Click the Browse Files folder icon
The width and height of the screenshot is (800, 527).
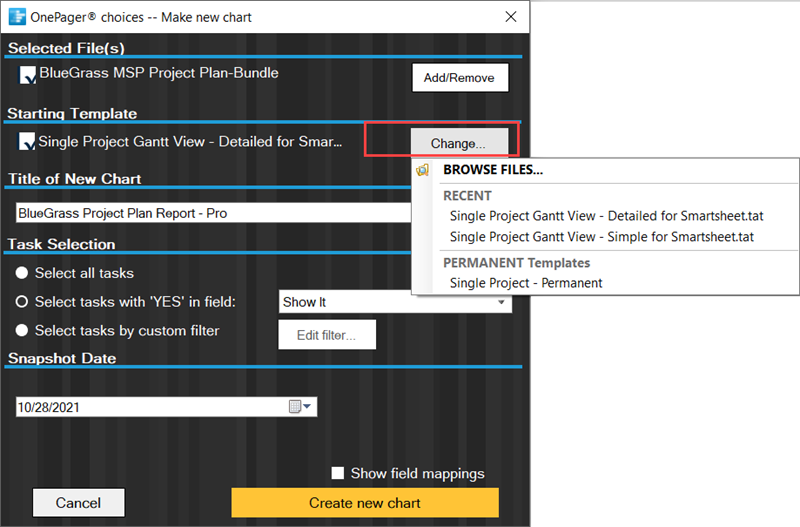point(422,170)
